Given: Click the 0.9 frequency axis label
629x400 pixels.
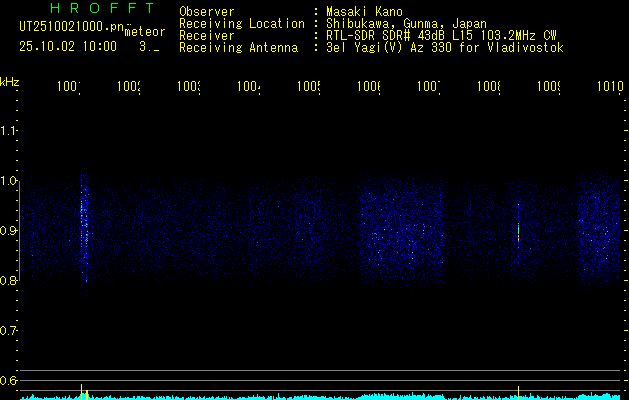Looking at the screenshot, I should (x=8, y=230).
